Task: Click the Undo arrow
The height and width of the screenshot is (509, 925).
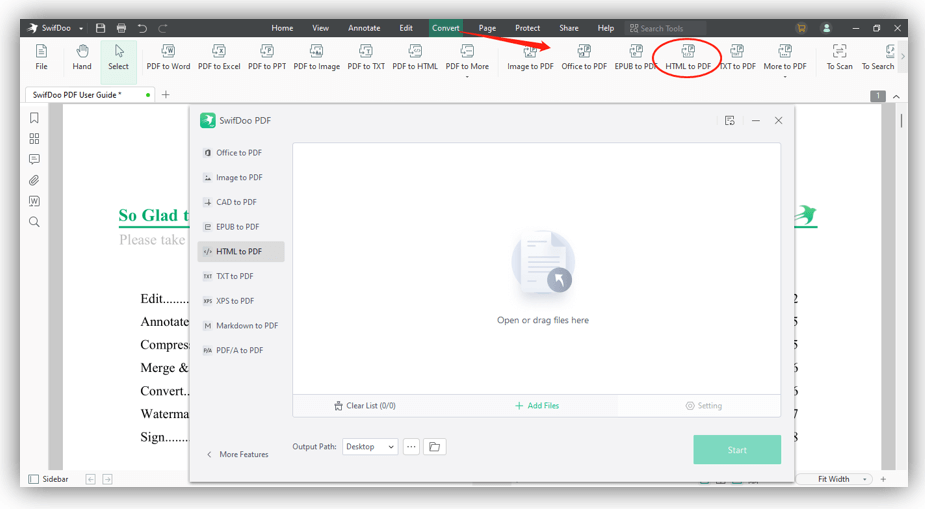Action: (142, 28)
